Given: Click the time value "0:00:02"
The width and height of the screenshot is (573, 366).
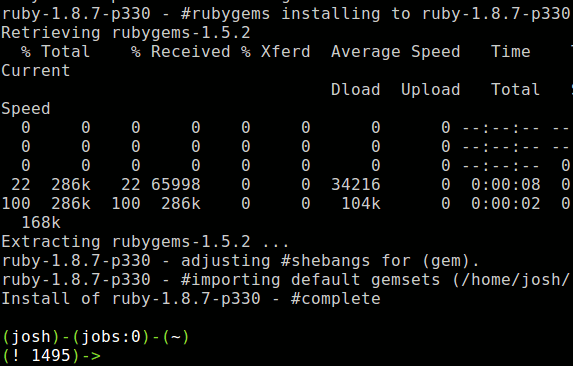Looking at the screenshot, I should [x=505, y=203].
